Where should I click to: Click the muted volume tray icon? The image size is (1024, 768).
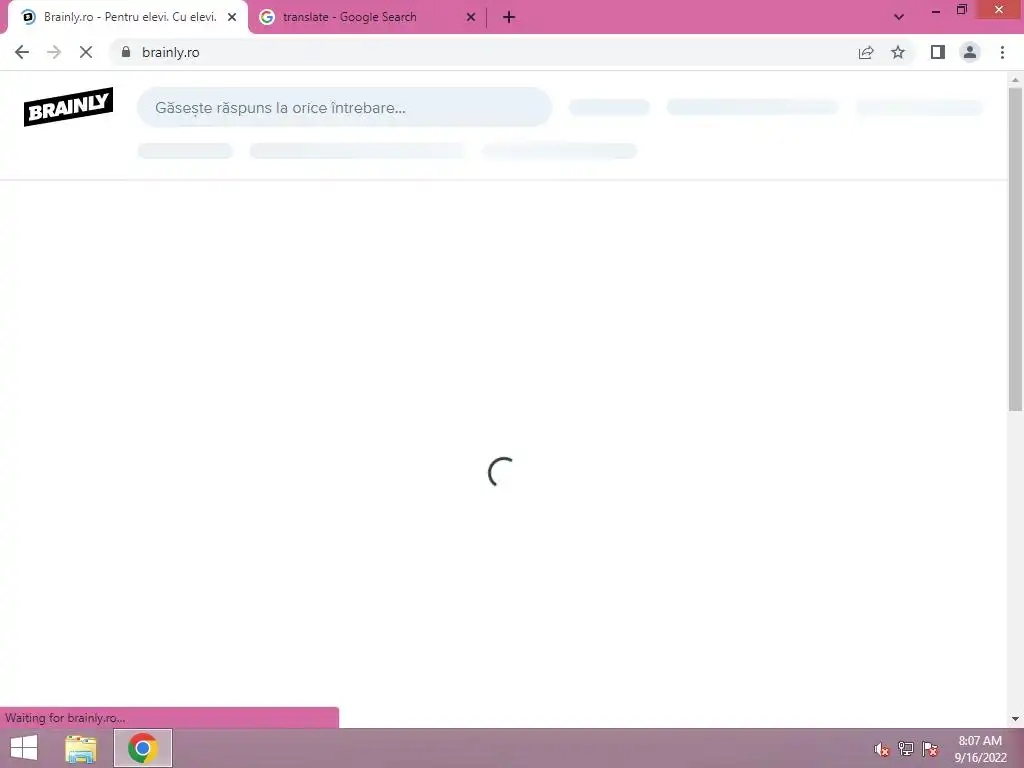tap(882, 749)
